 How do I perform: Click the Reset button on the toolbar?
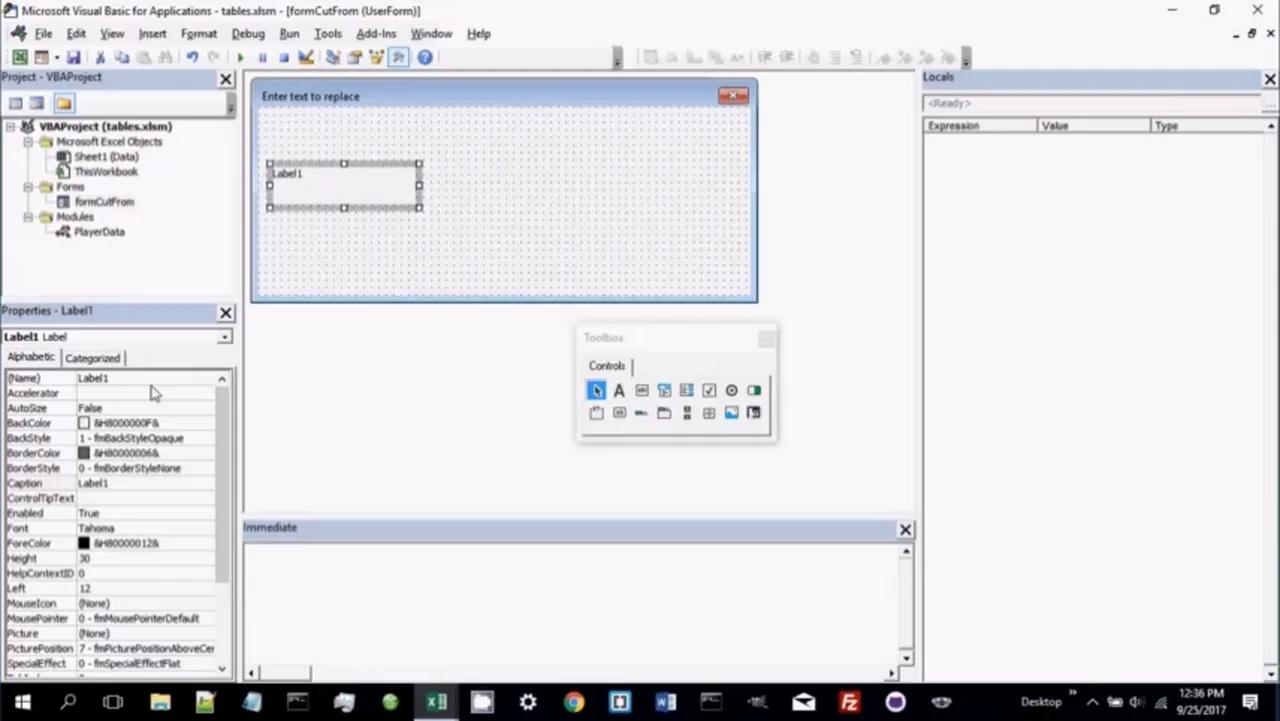(285, 57)
